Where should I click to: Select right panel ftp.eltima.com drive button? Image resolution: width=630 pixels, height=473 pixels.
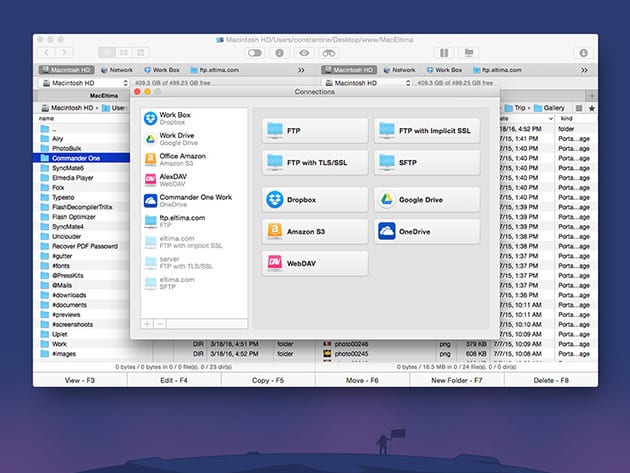click(497, 70)
